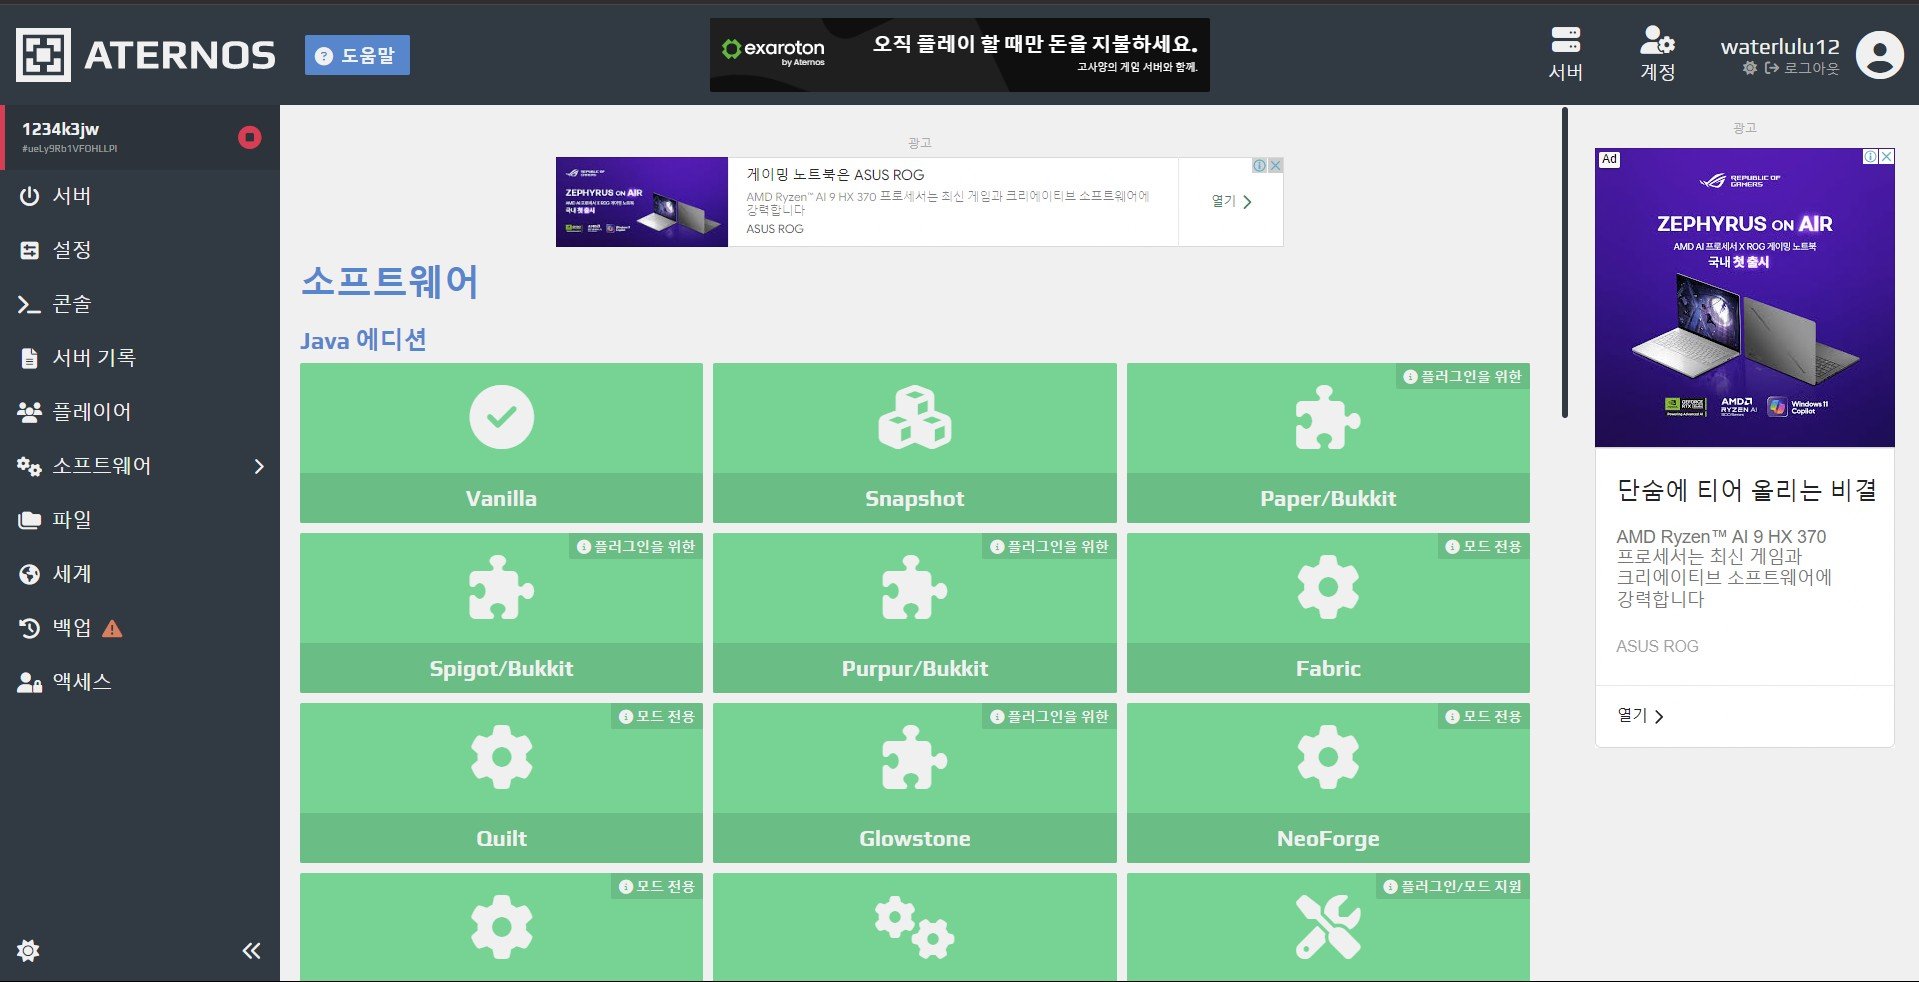The width and height of the screenshot is (1919, 982).
Task: Close the right sidebar ad with X
Action: pos(1886,157)
